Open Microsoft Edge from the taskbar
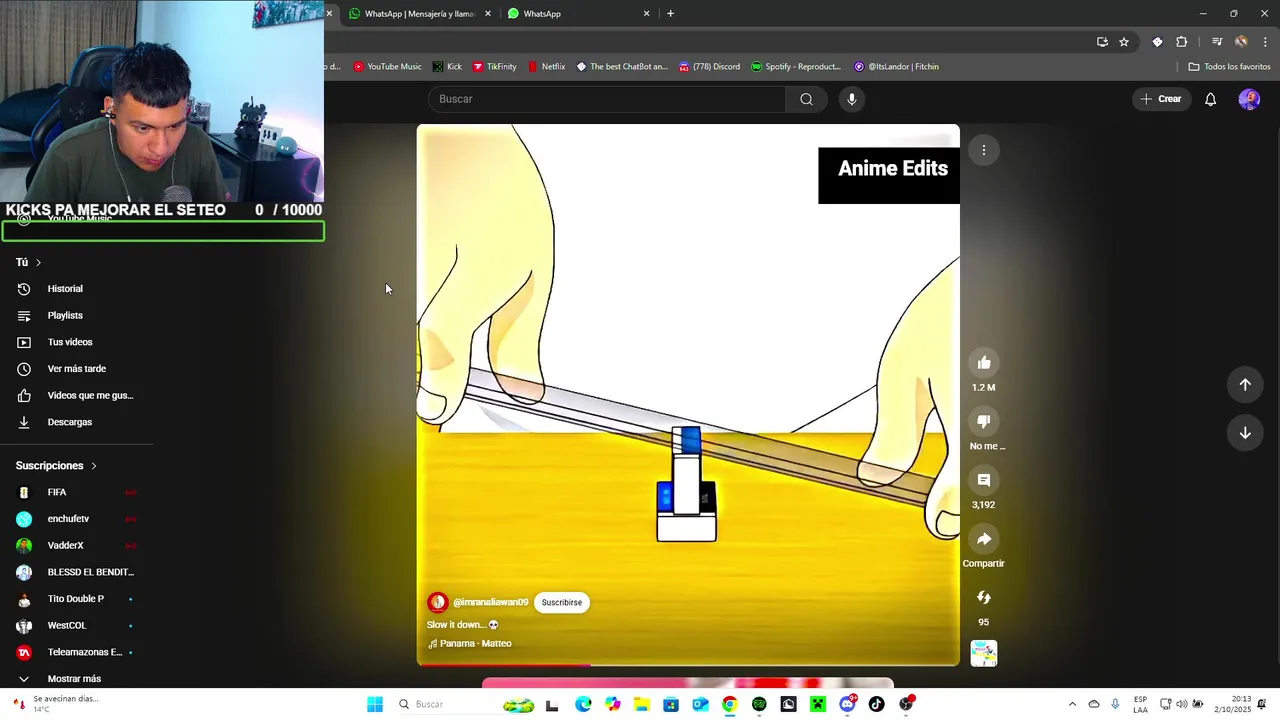Viewport: 1280px width, 720px height. click(x=583, y=704)
